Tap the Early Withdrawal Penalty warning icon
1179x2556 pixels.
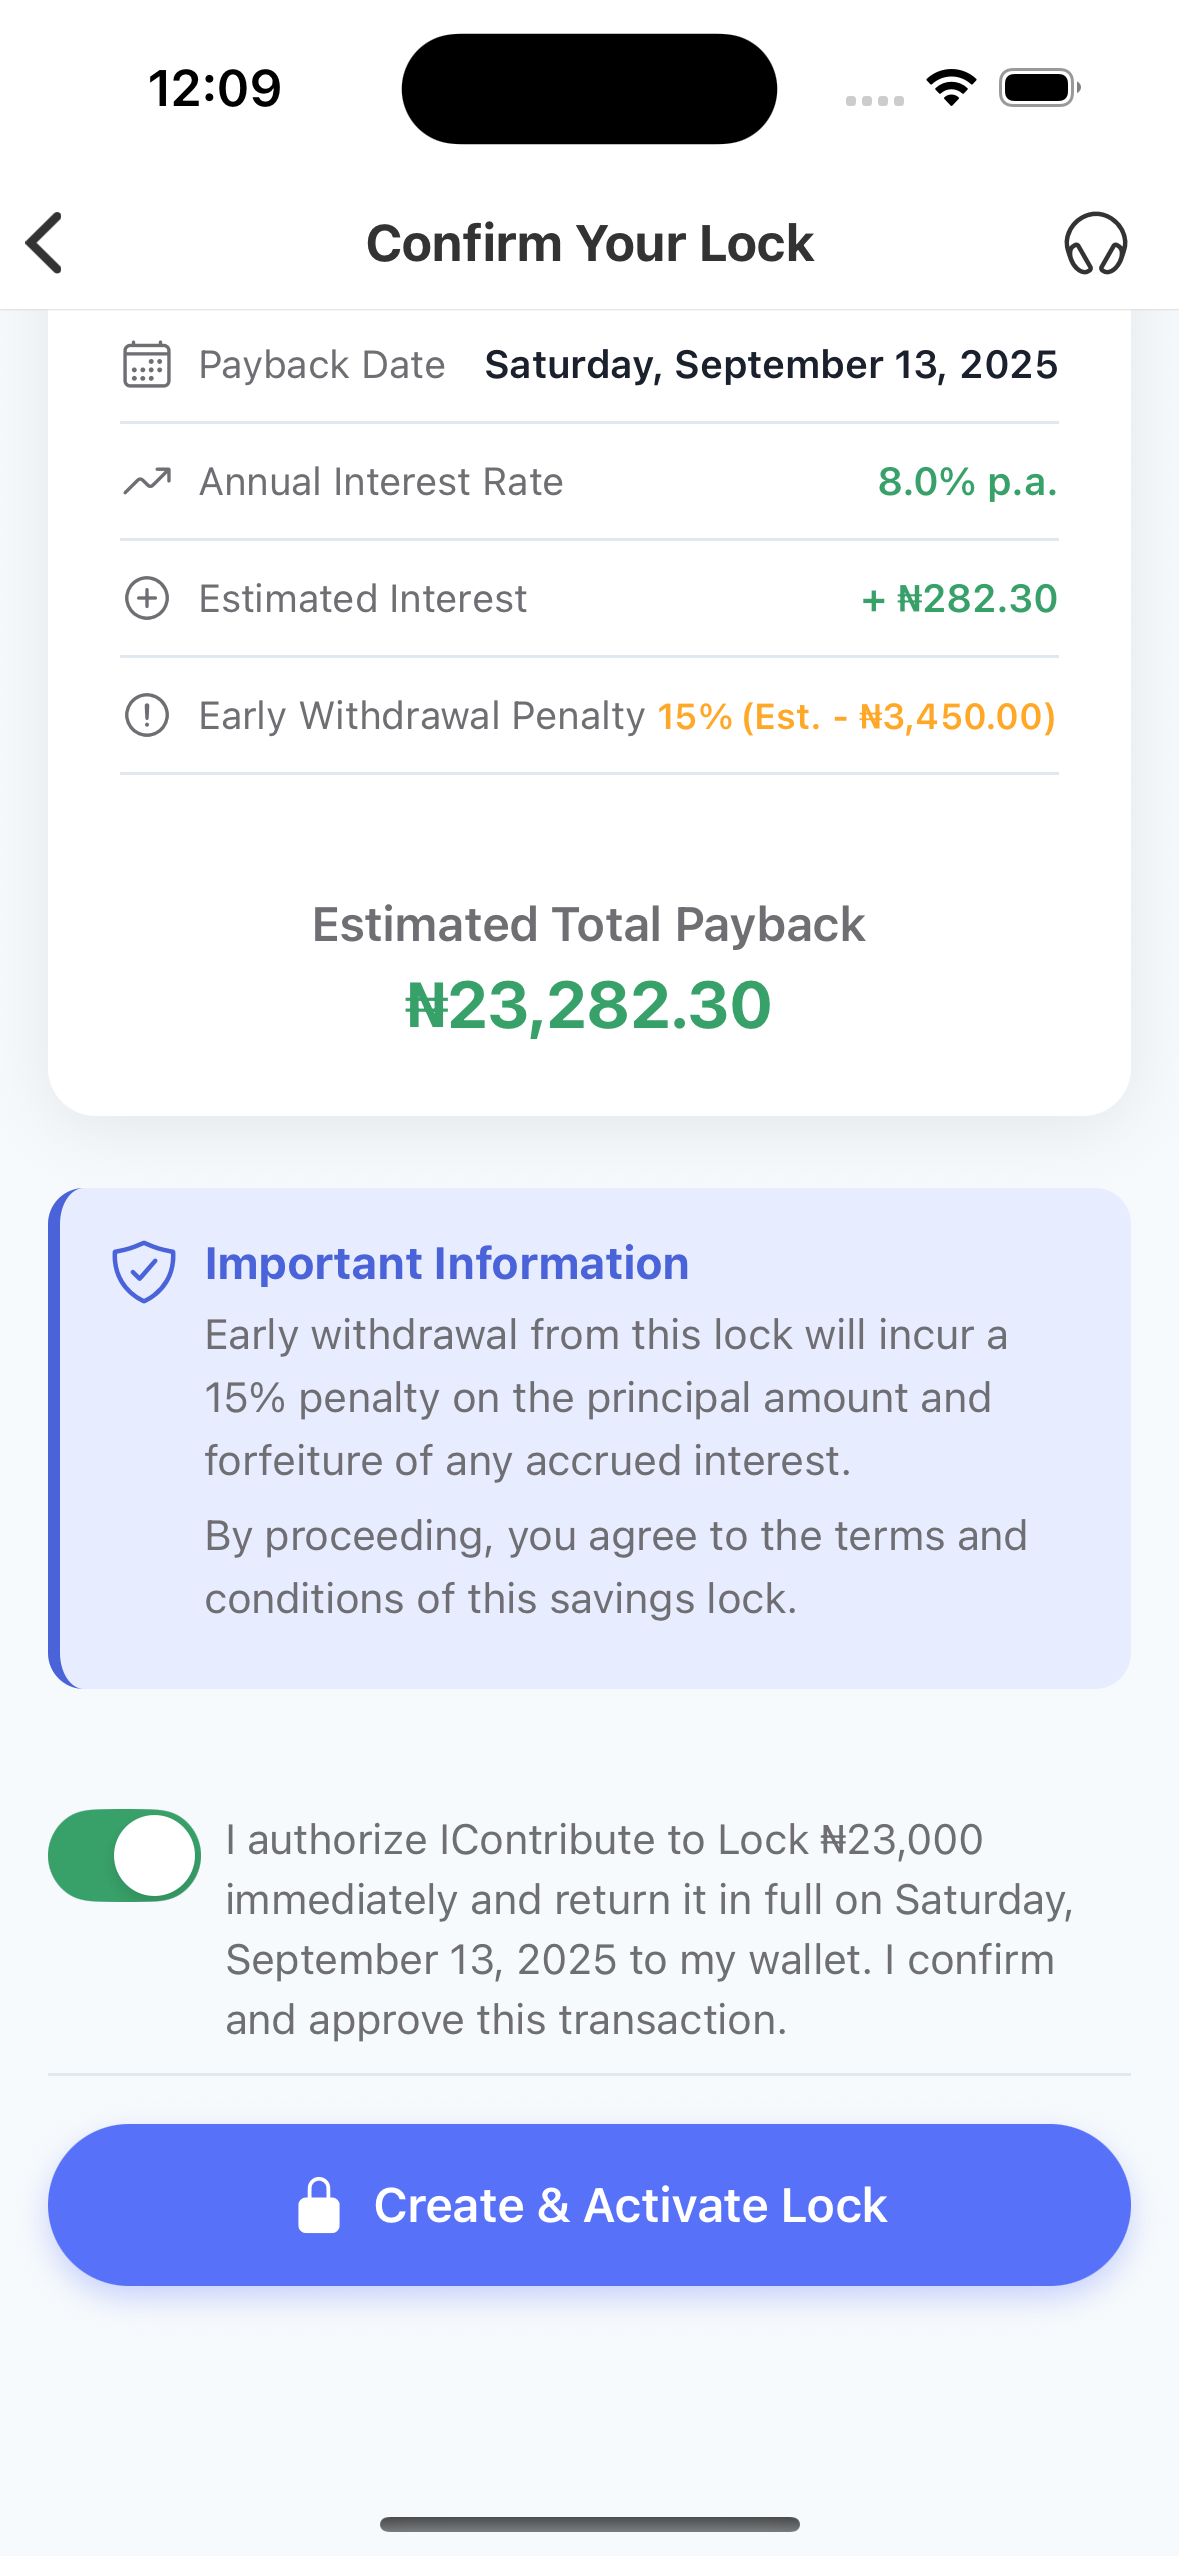(147, 716)
